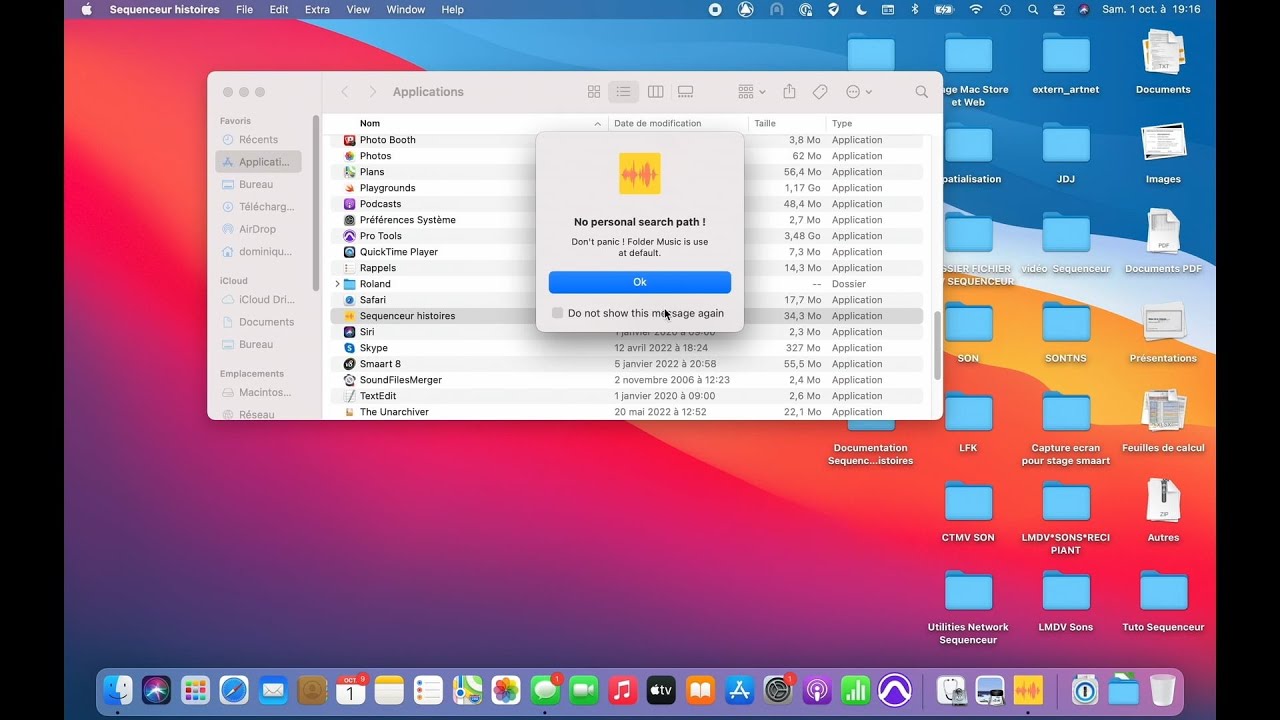Switch Finder to icon view
The height and width of the screenshot is (720, 1280).
click(x=594, y=92)
